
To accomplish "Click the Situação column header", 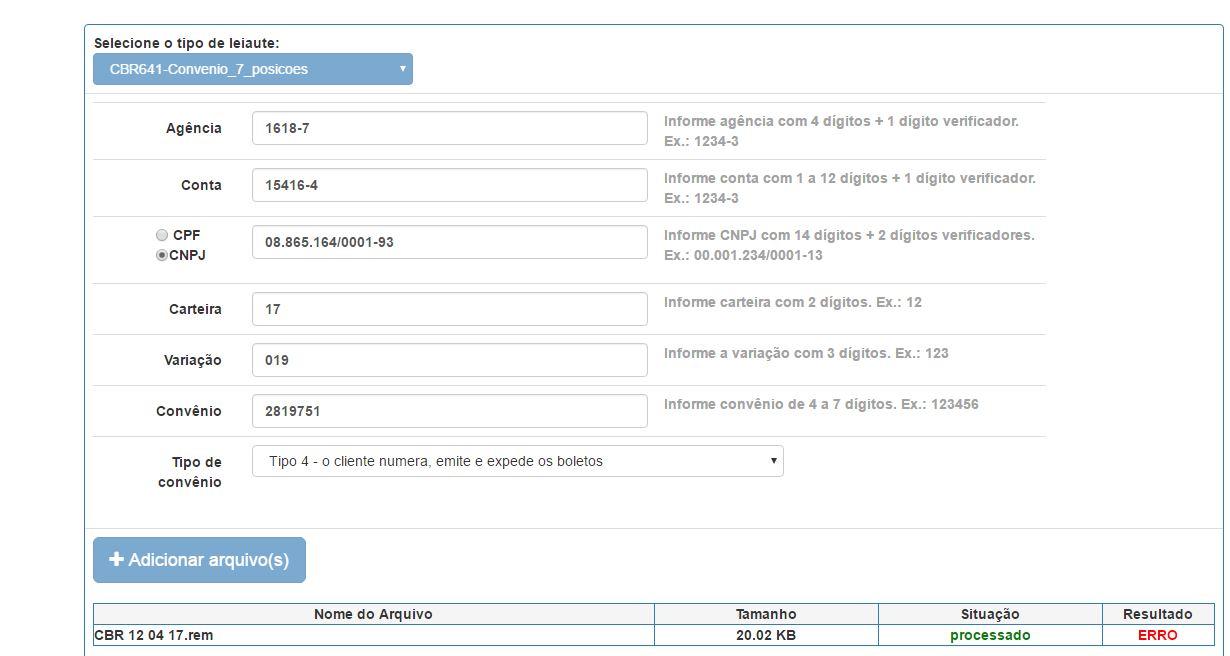I will pyautogui.click(x=990, y=614).
